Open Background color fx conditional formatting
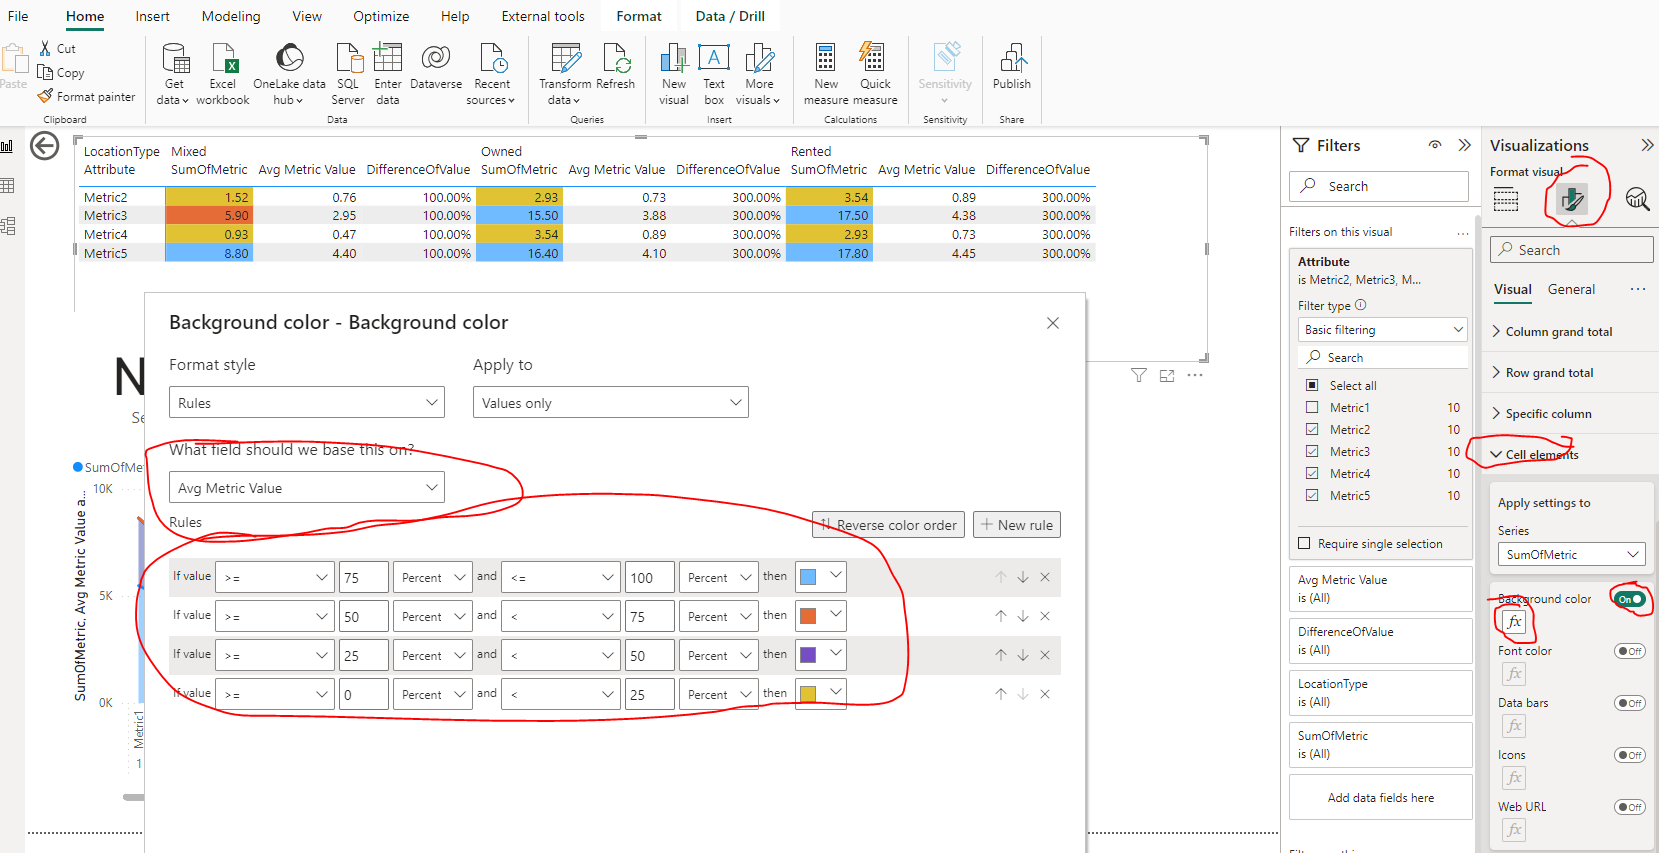This screenshot has height=853, width=1659. coord(1515,622)
